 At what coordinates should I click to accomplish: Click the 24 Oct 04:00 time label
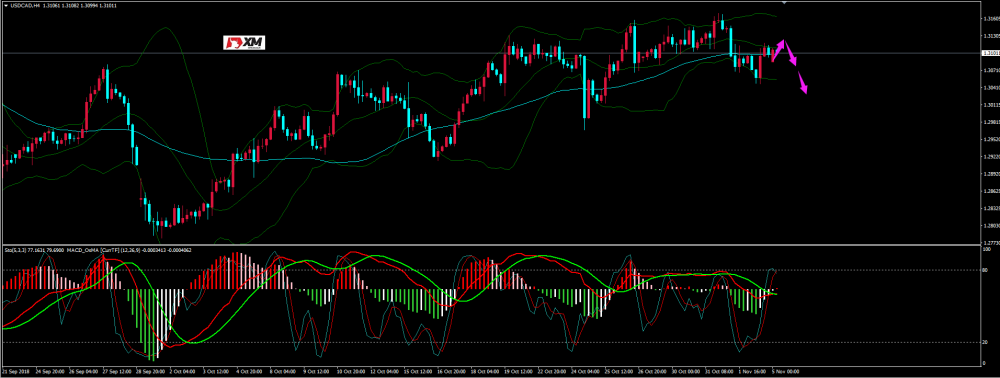[x=585, y=372]
